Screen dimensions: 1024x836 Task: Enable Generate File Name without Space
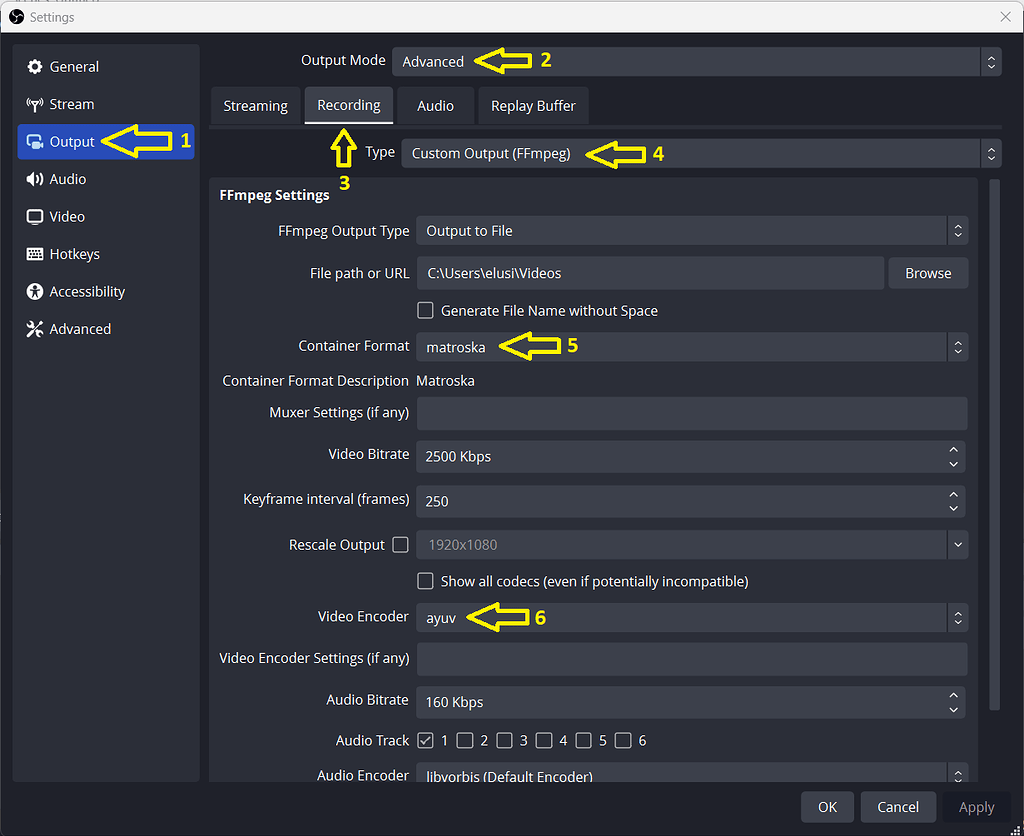pos(425,310)
